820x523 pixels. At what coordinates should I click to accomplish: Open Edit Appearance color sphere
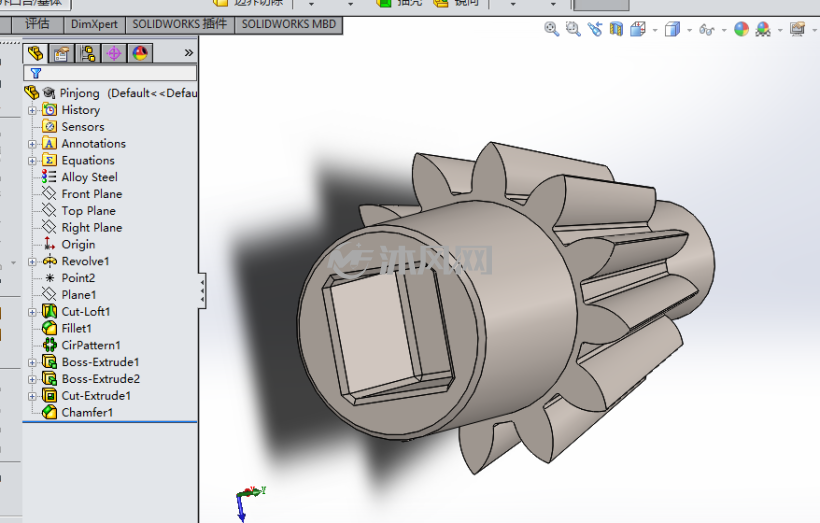tap(741, 29)
